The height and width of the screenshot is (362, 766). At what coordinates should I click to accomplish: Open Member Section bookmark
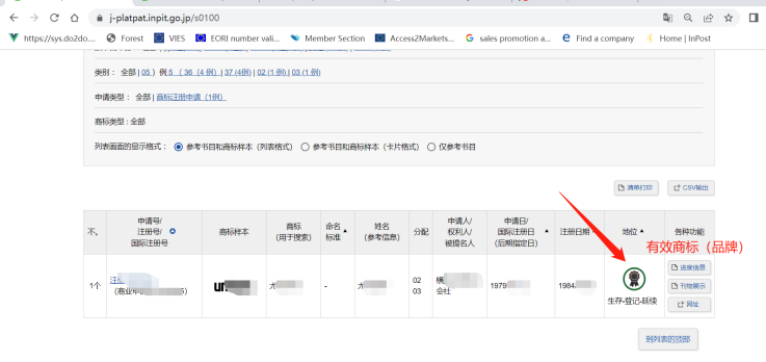327,38
